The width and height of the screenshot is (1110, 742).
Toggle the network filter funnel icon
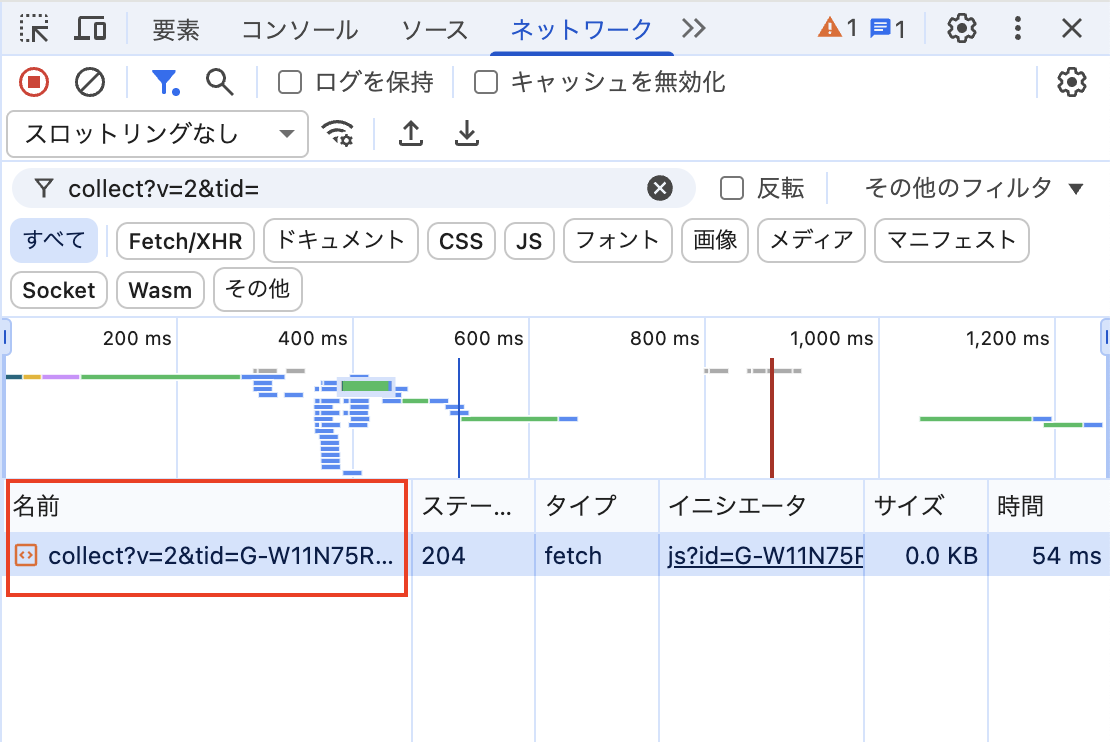(164, 82)
